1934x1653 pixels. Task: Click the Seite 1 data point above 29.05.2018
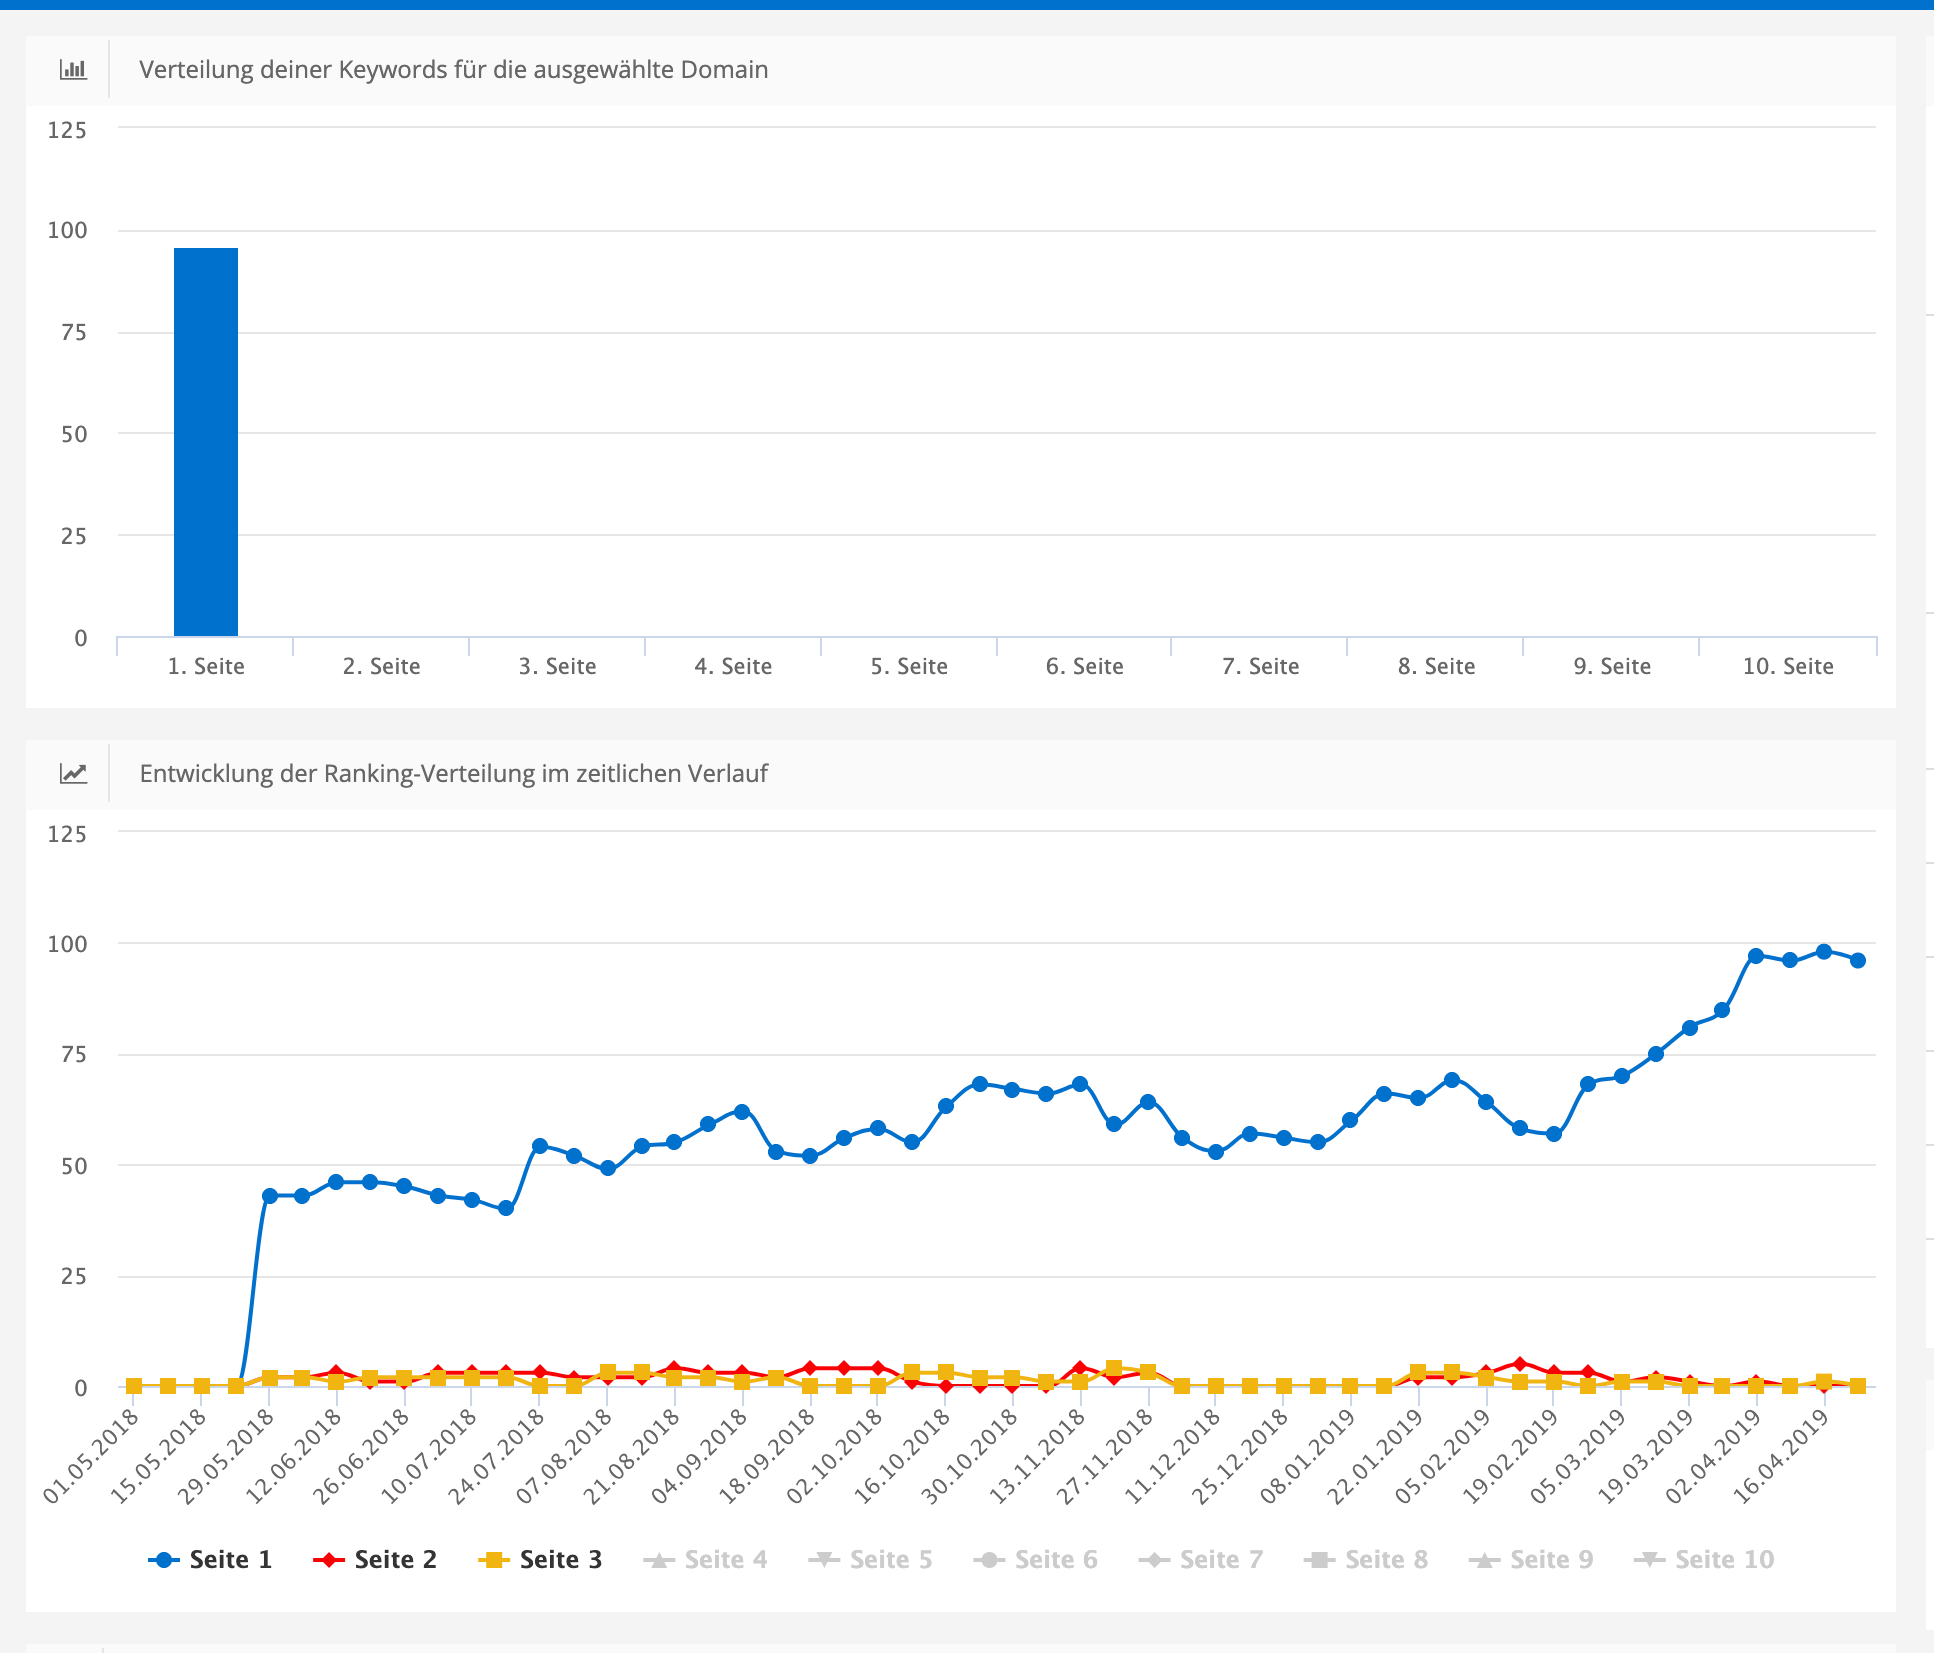[269, 1196]
